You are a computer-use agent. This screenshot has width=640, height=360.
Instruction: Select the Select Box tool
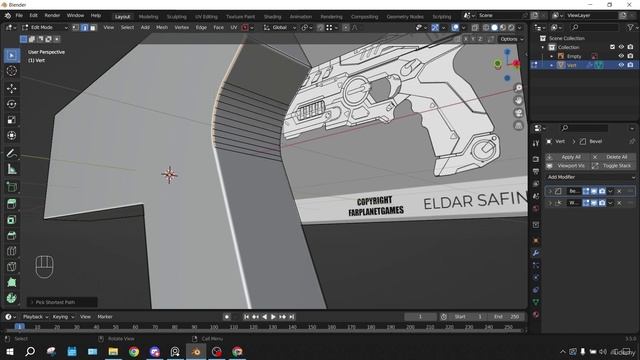12,55
